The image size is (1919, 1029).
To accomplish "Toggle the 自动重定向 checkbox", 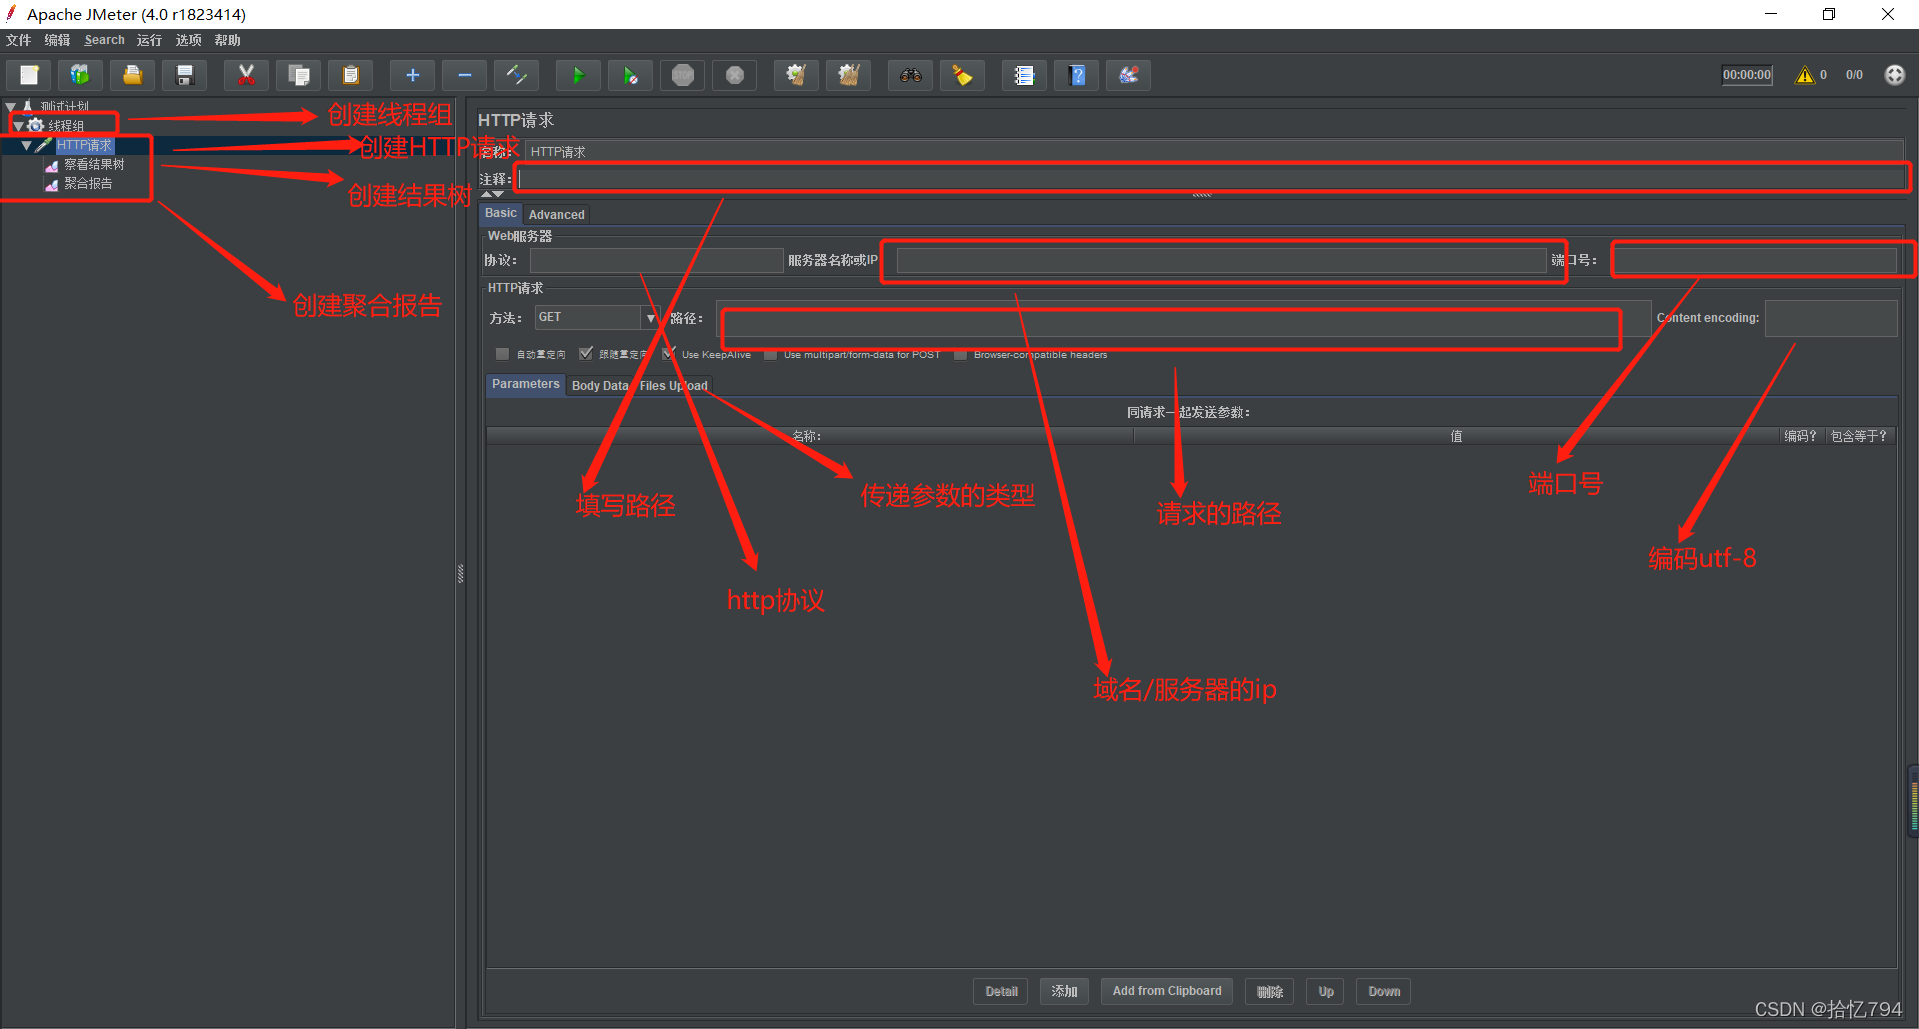I will (502, 354).
